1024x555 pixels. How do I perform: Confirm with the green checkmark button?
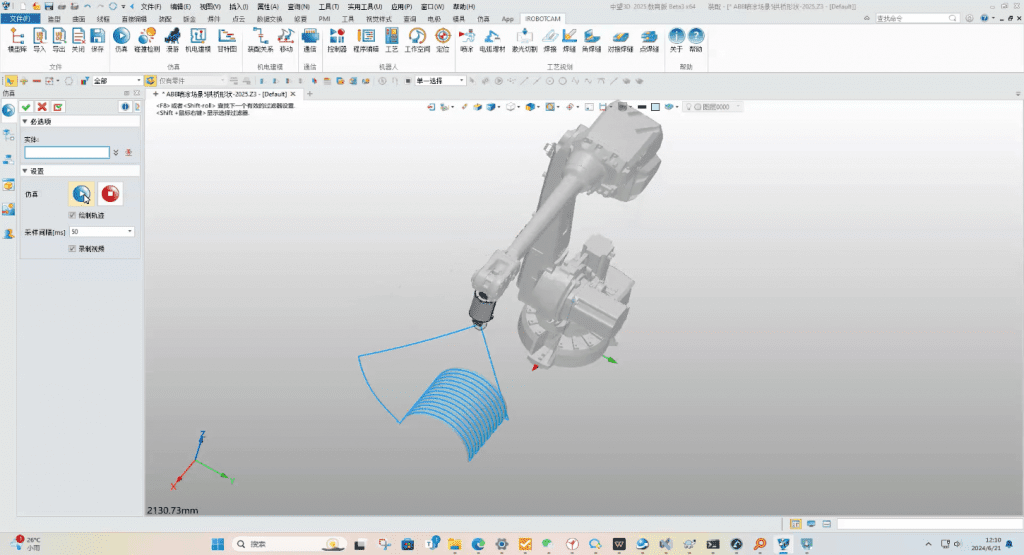tap(26, 107)
